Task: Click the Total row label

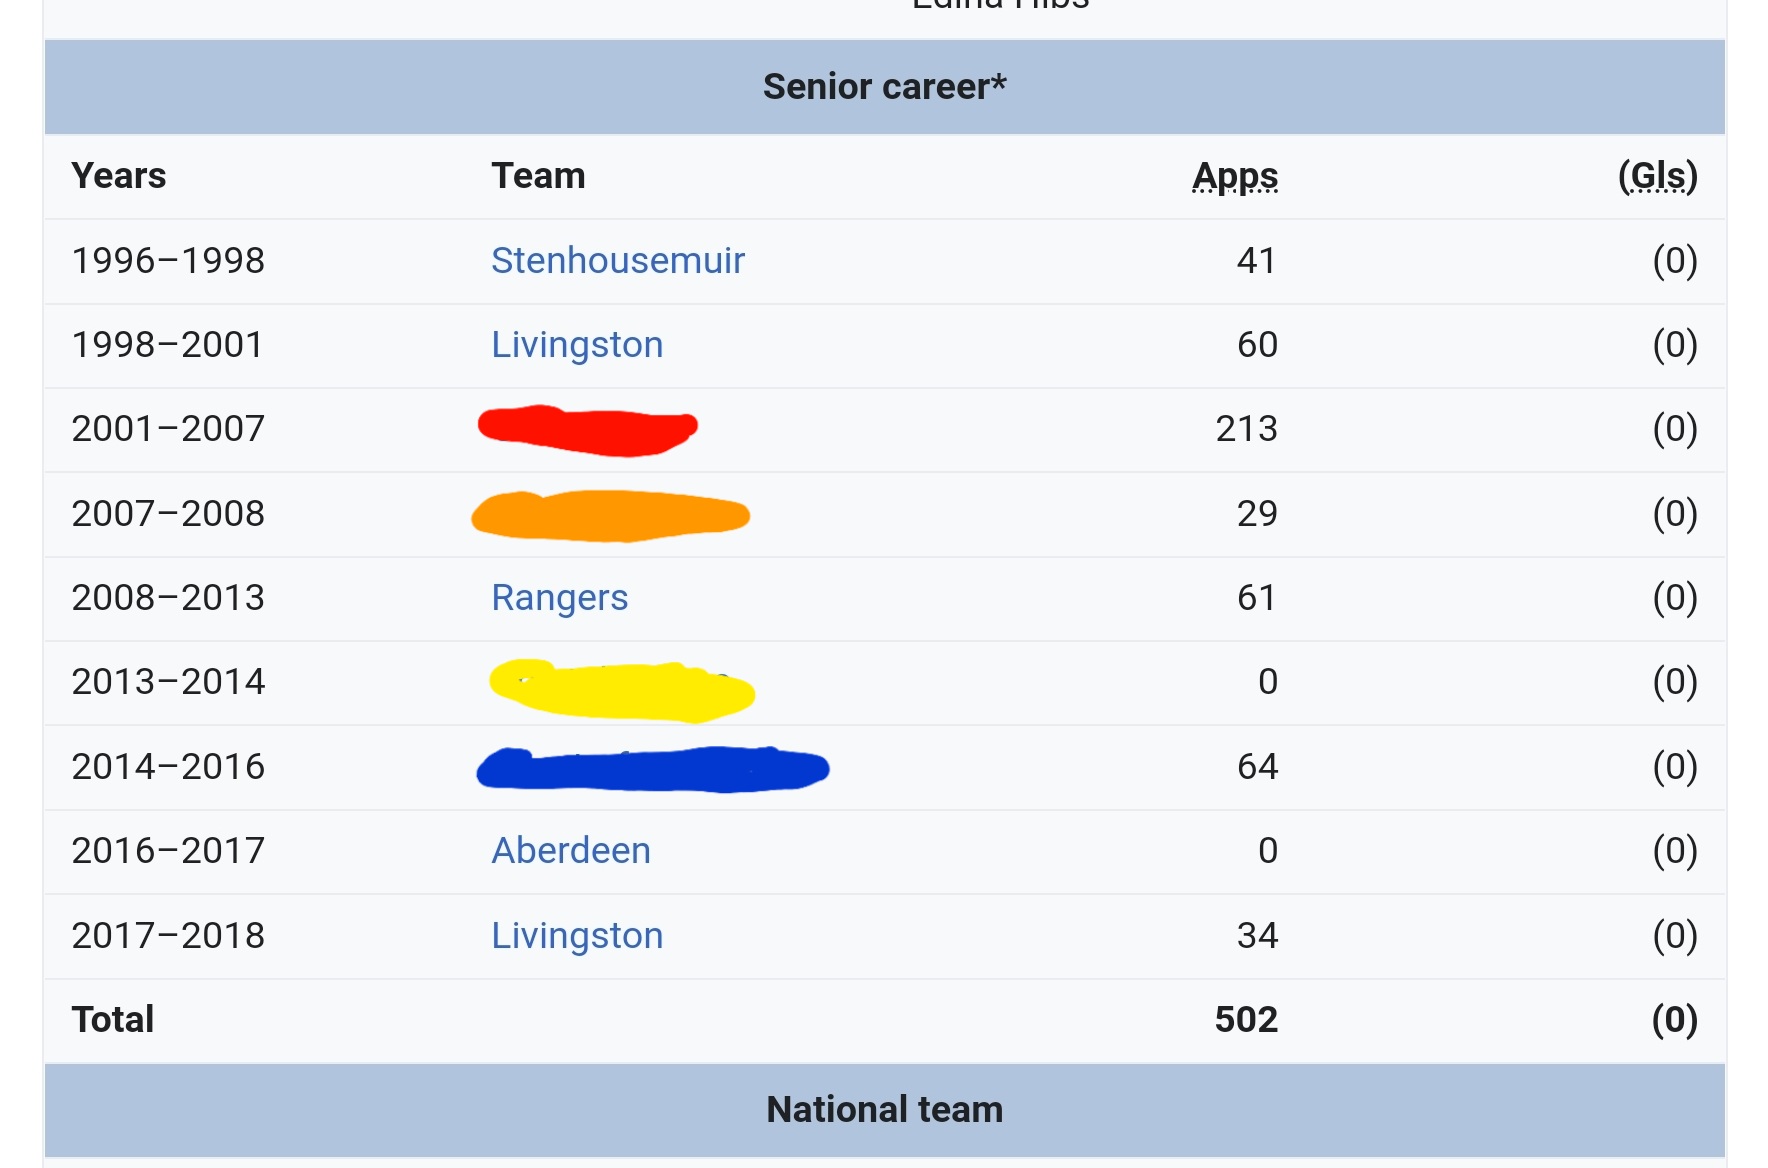Action: (113, 1019)
